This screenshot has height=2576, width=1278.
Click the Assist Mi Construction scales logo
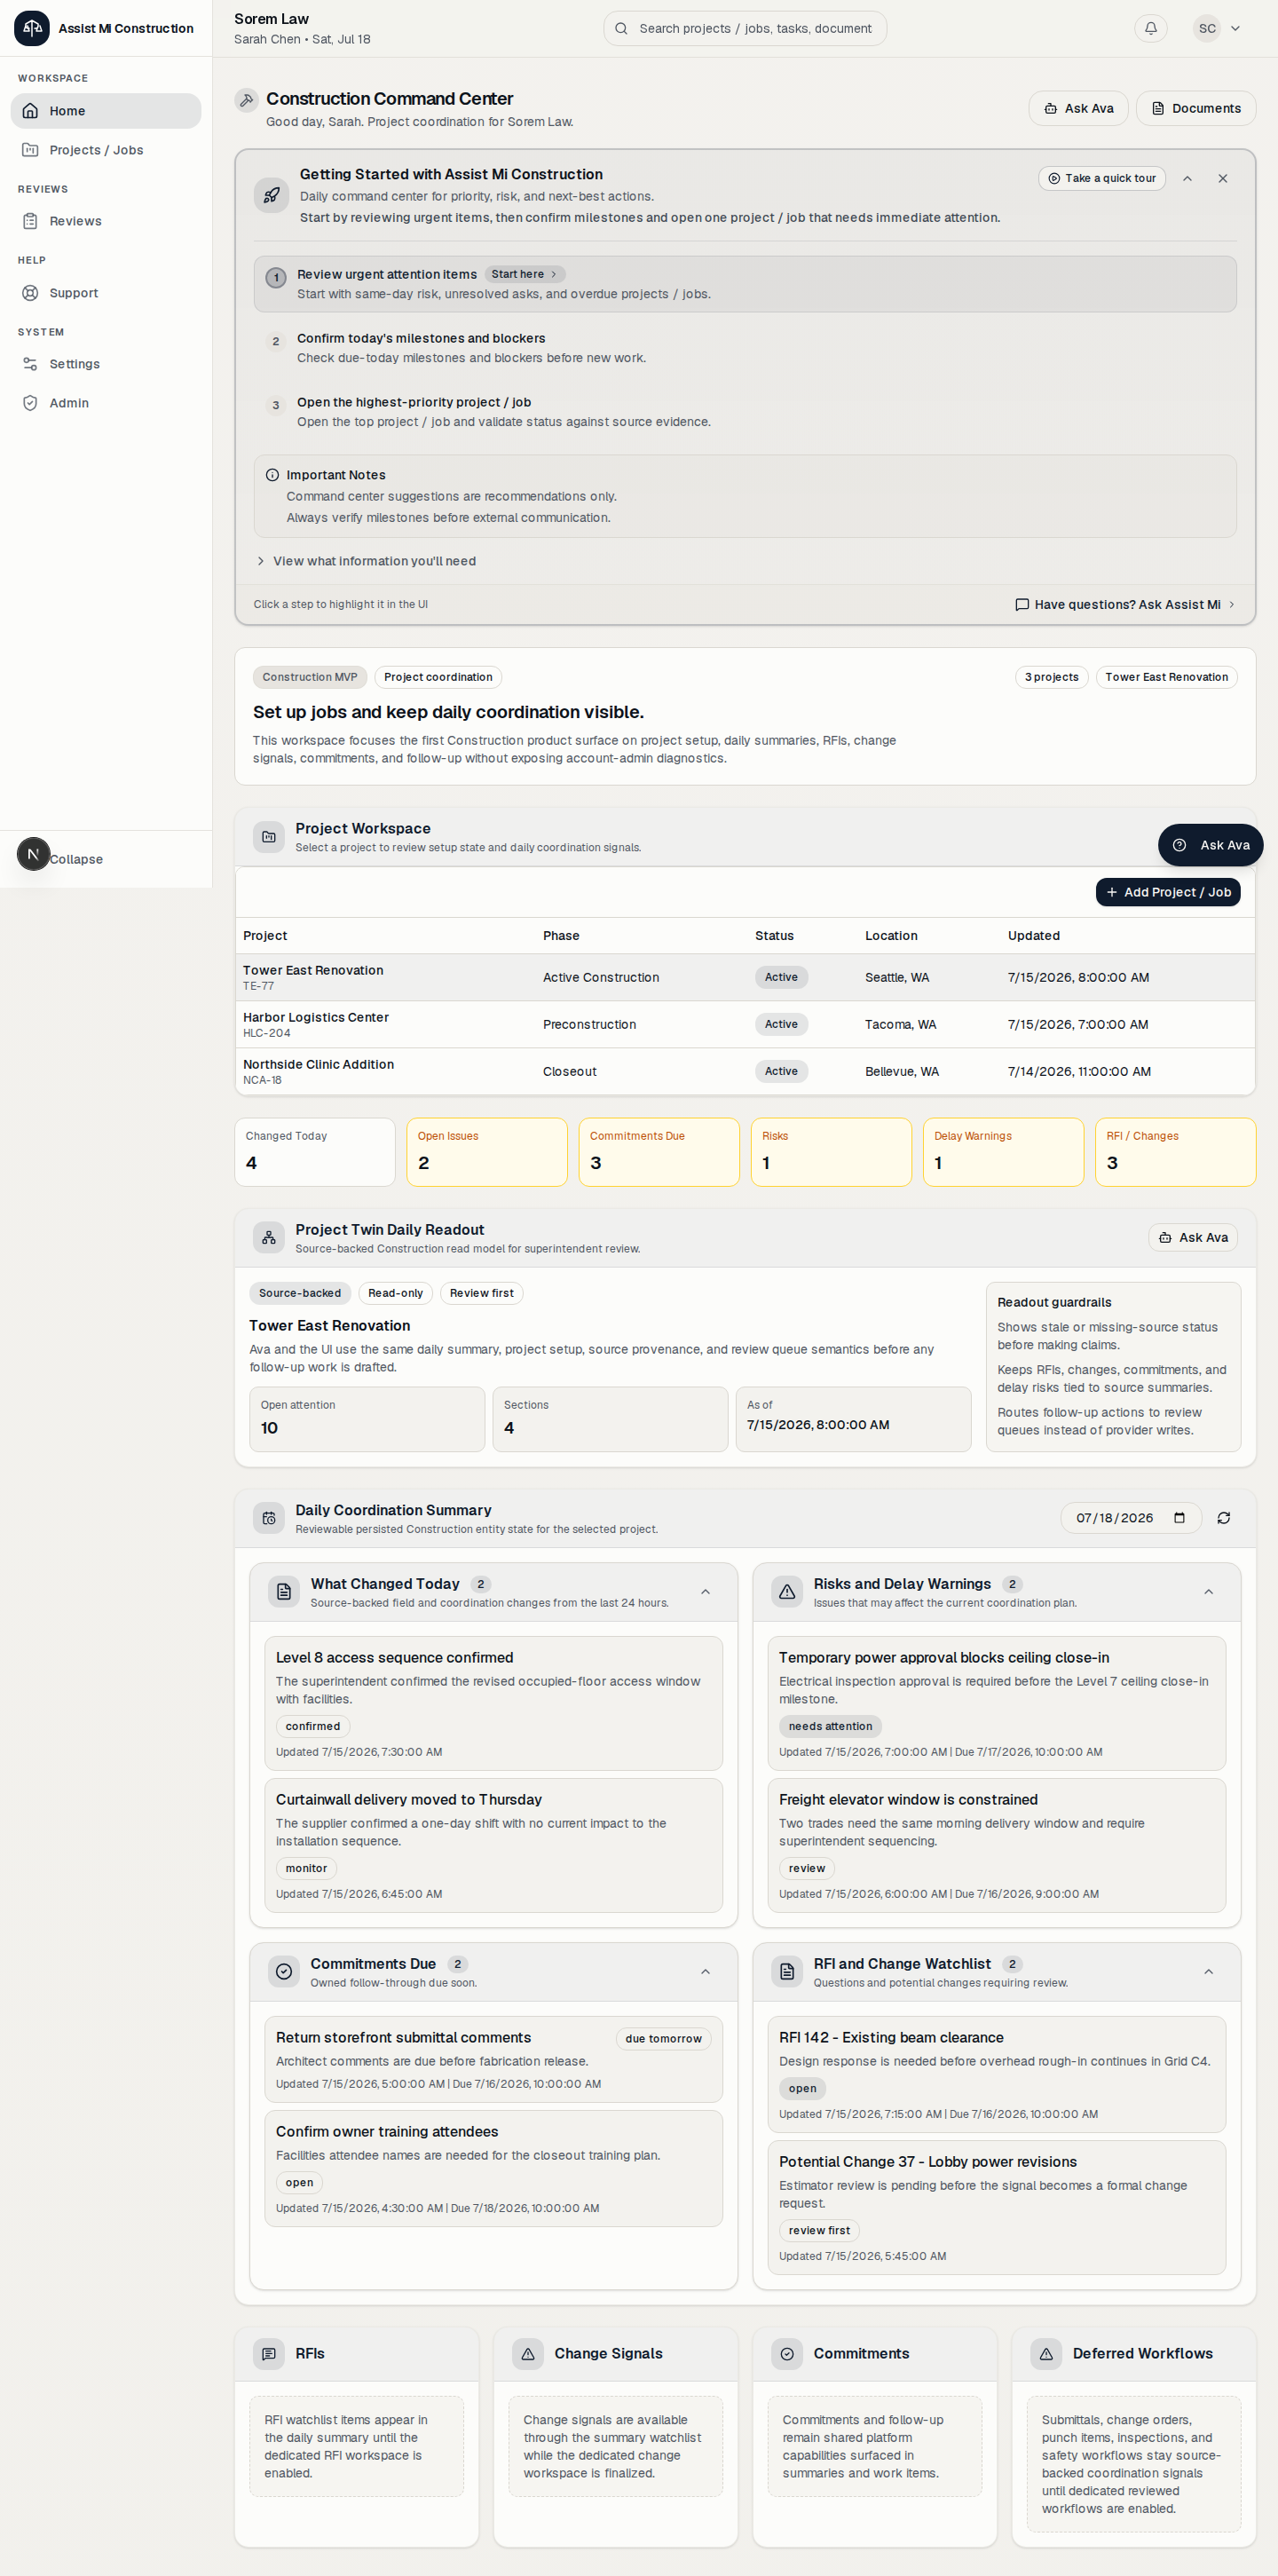[x=31, y=28]
